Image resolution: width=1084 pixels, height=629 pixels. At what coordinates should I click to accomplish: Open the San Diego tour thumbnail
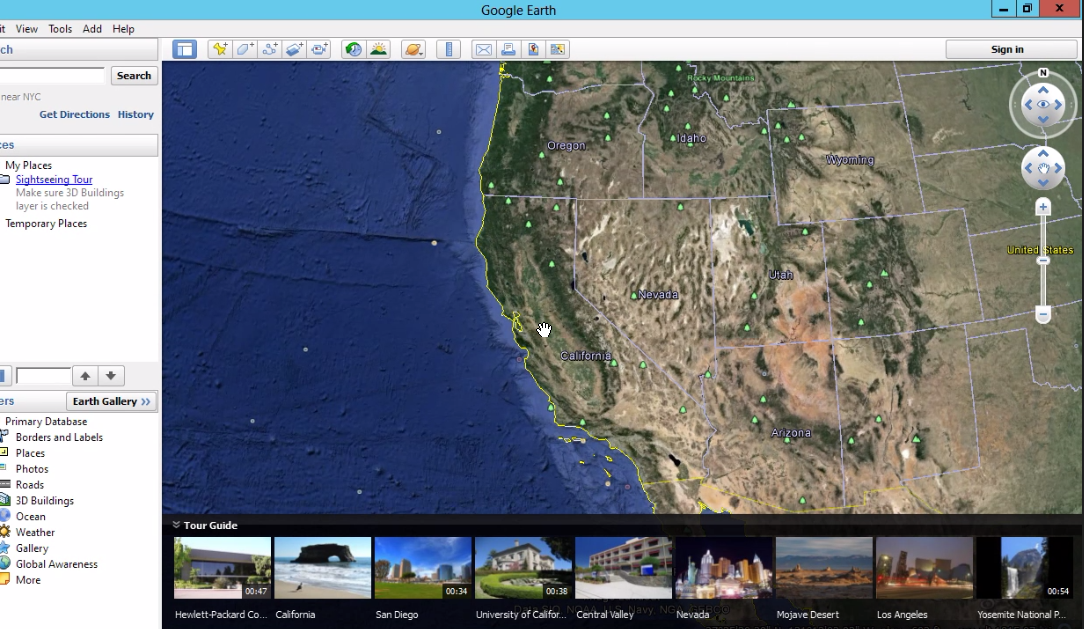422,568
